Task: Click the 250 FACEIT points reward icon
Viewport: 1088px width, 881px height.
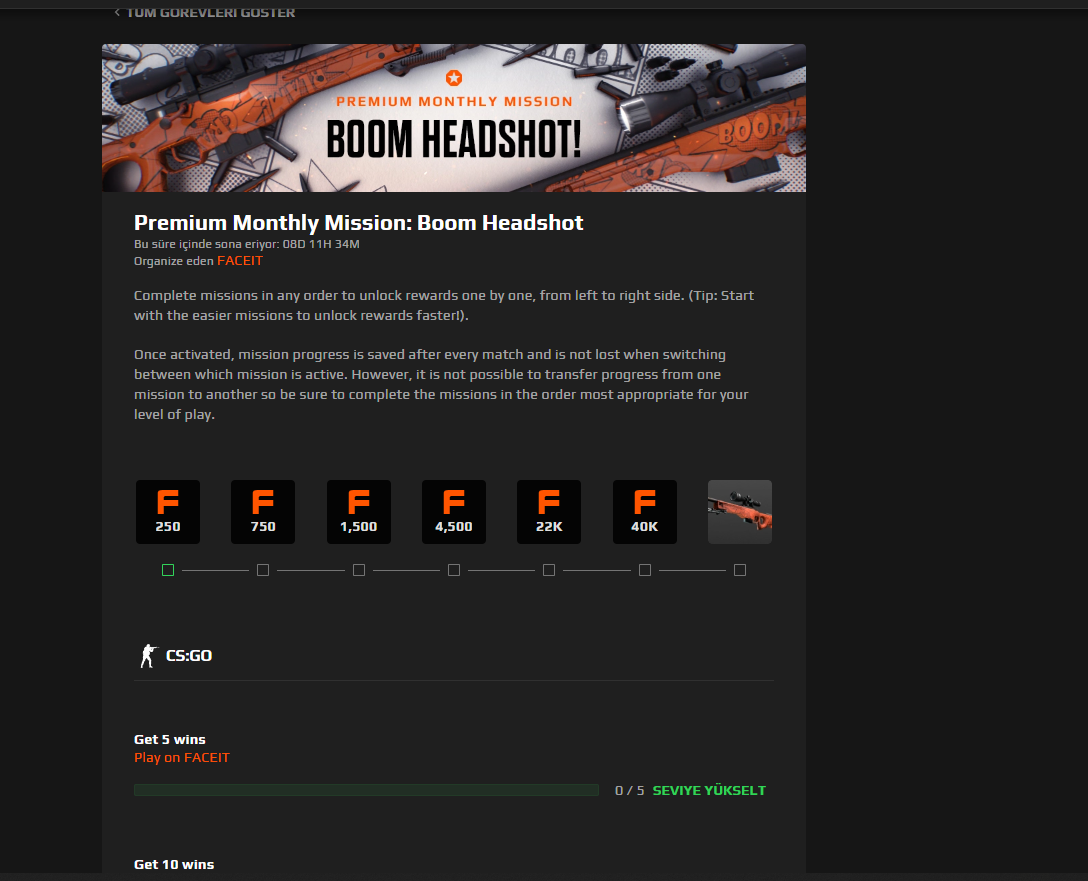Action: coord(168,512)
